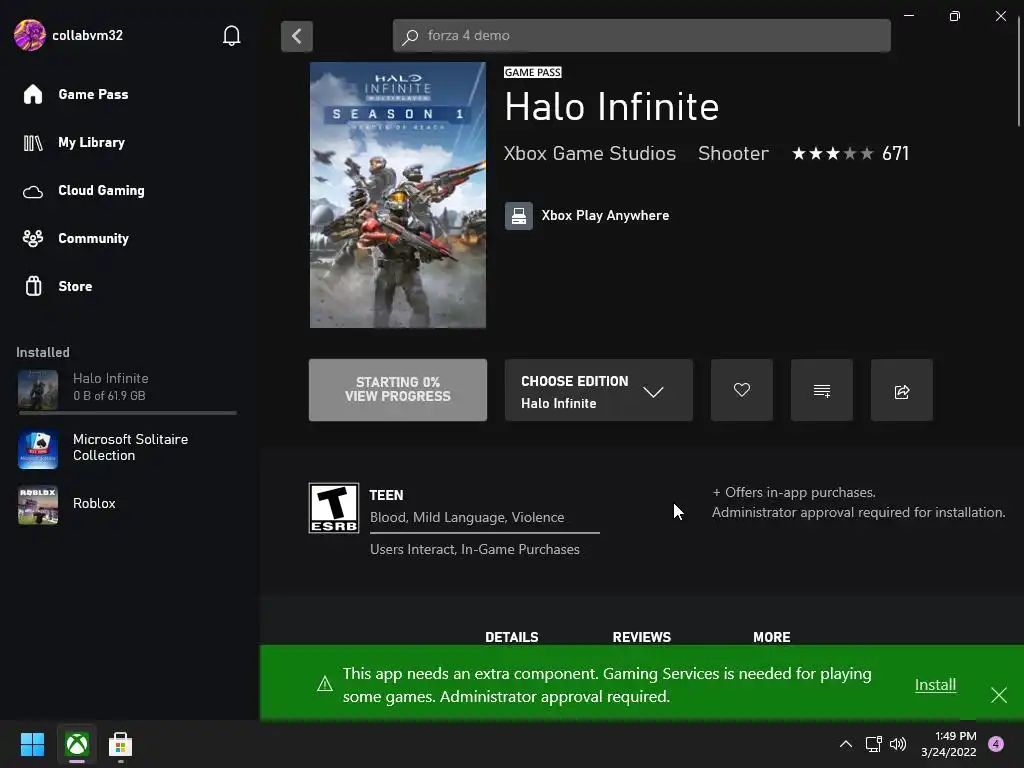Click the Users Interact, In-Game Purchases text
The width and height of the screenshot is (1024, 768).
(x=475, y=549)
